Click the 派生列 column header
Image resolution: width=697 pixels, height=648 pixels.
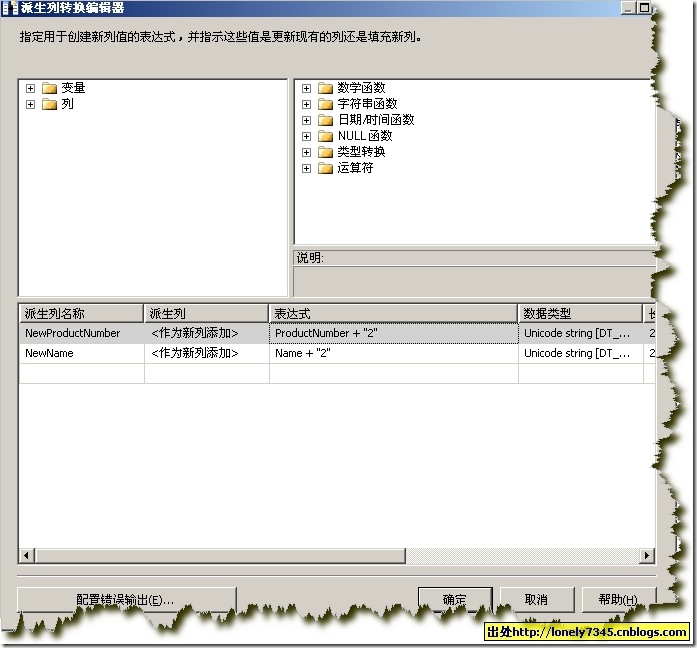click(x=206, y=314)
